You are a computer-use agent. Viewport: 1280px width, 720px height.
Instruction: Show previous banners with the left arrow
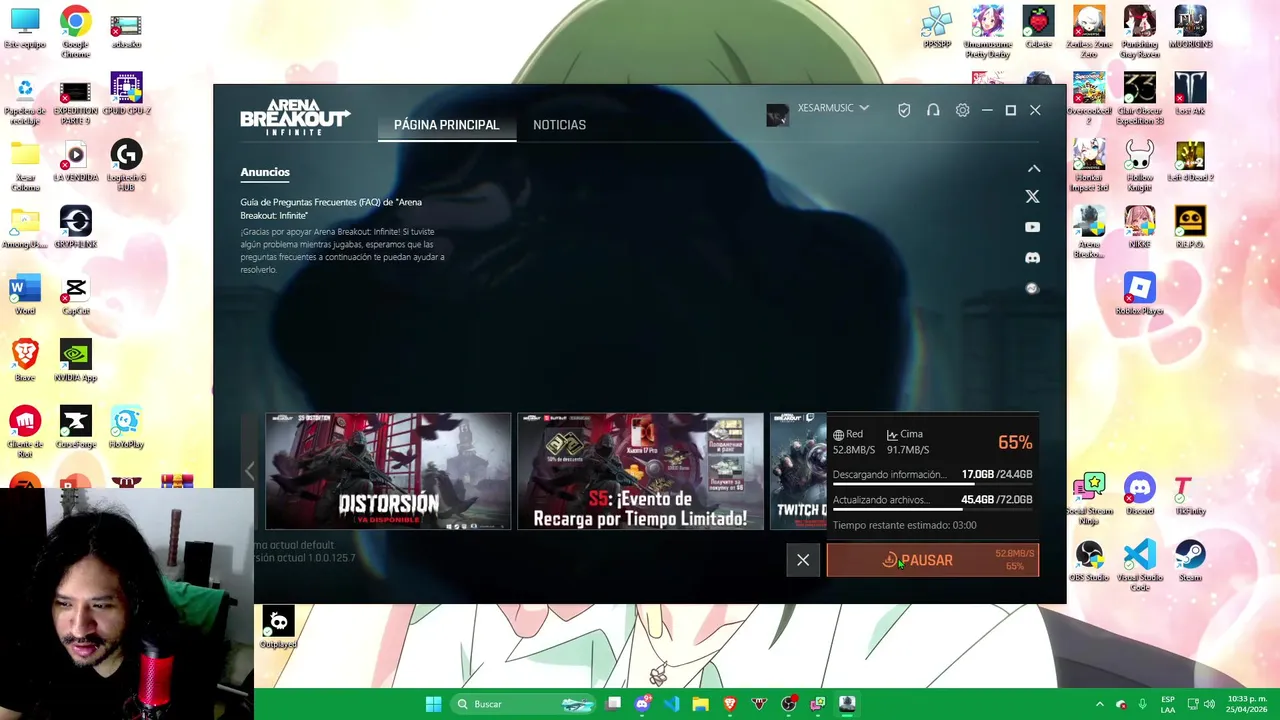click(250, 471)
